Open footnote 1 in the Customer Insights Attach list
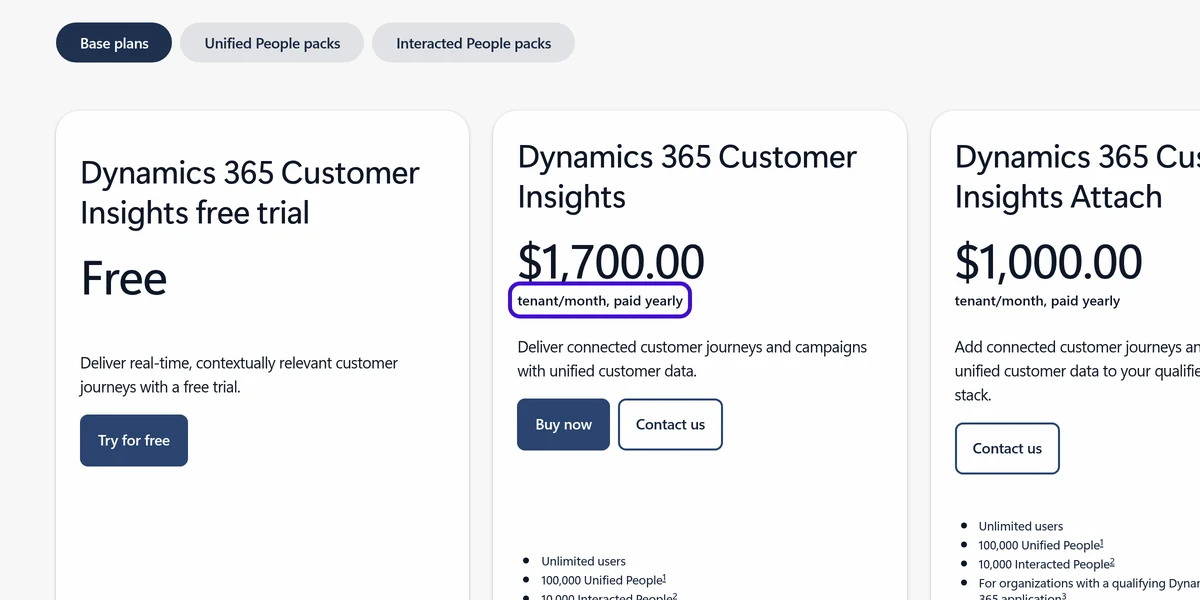Image resolution: width=1200 pixels, height=600 pixels. pos(1101,542)
